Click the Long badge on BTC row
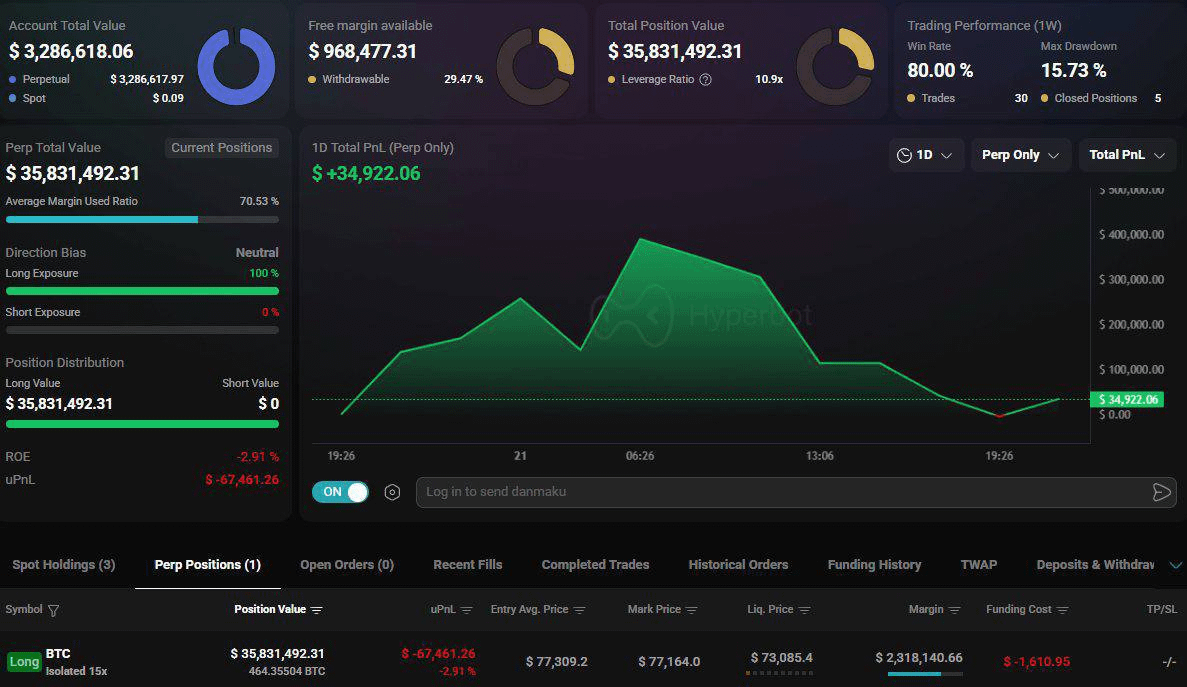1187x687 pixels. (24, 662)
